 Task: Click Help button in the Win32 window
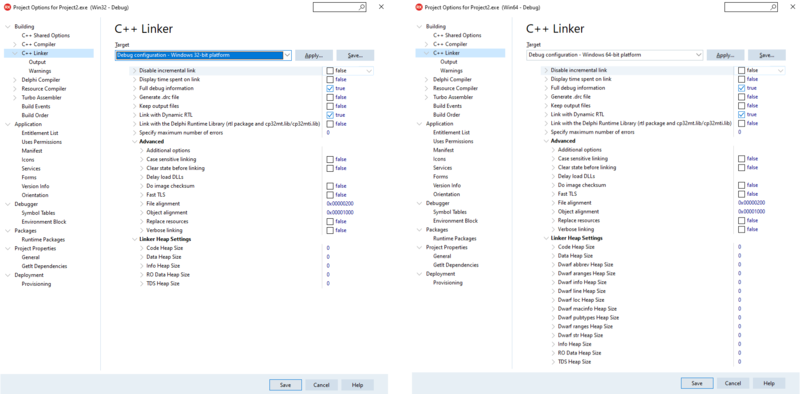pyautogui.click(x=357, y=385)
